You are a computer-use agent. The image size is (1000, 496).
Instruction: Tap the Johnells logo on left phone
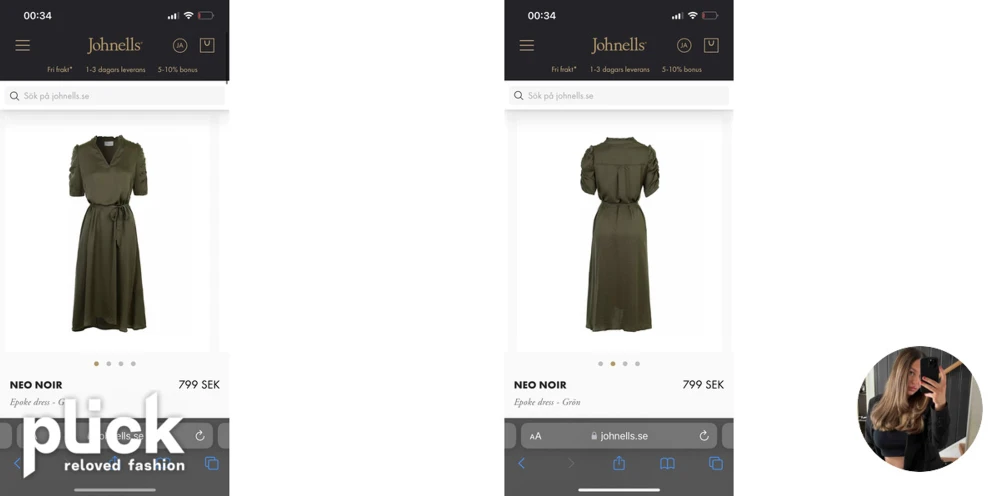point(115,45)
